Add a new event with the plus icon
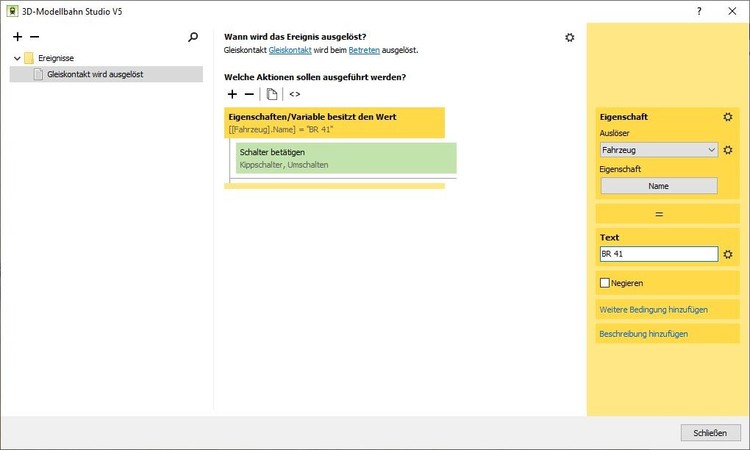 (18, 37)
